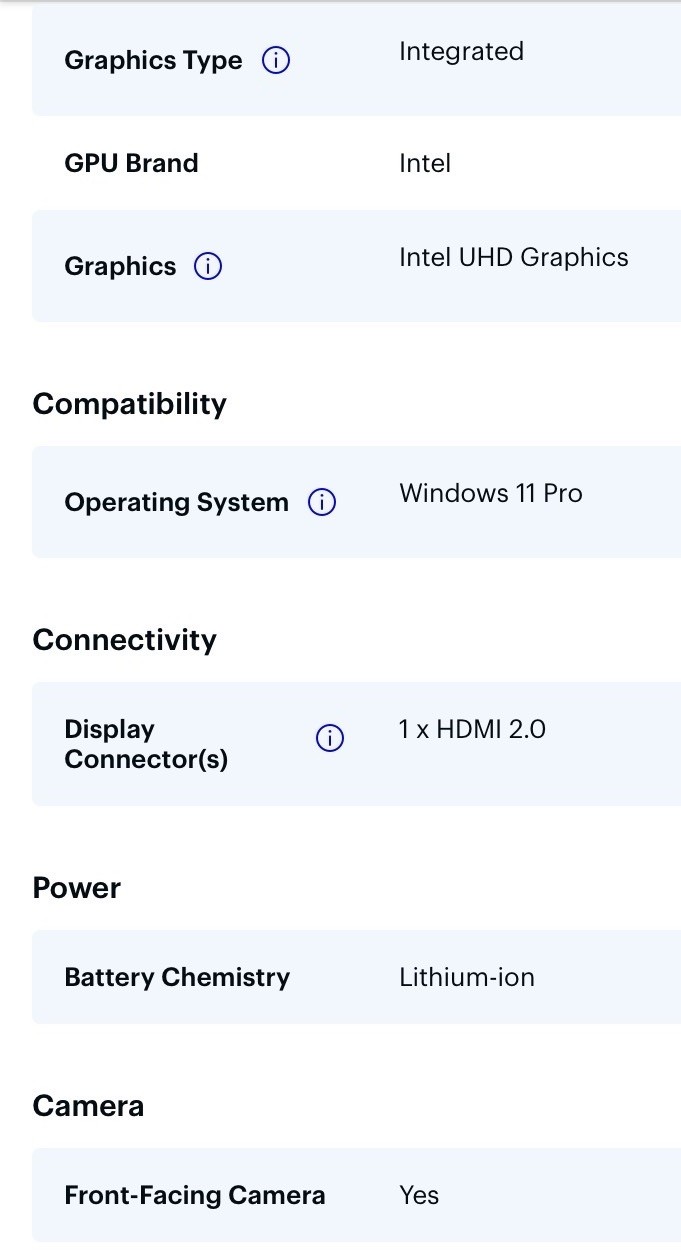
Task: Open the Graphics Type info icon
Action: (276, 61)
